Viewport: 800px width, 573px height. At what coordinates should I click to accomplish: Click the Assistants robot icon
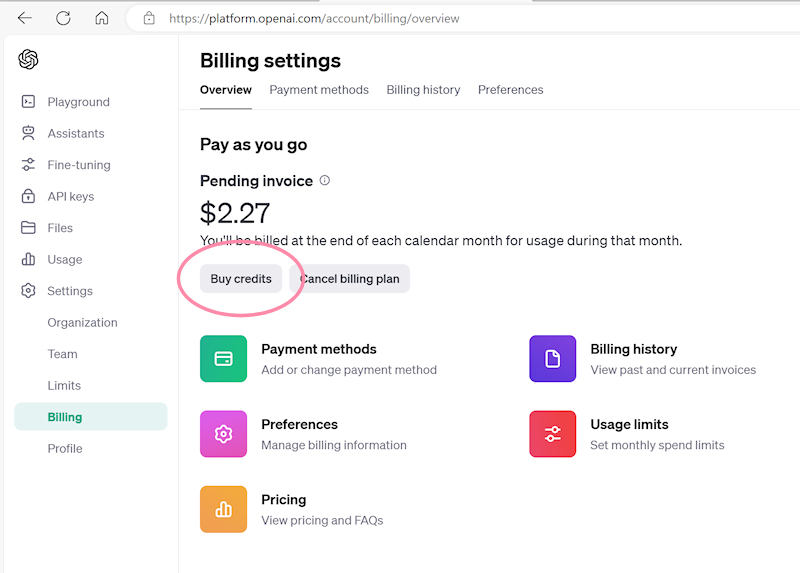coord(28,133)
